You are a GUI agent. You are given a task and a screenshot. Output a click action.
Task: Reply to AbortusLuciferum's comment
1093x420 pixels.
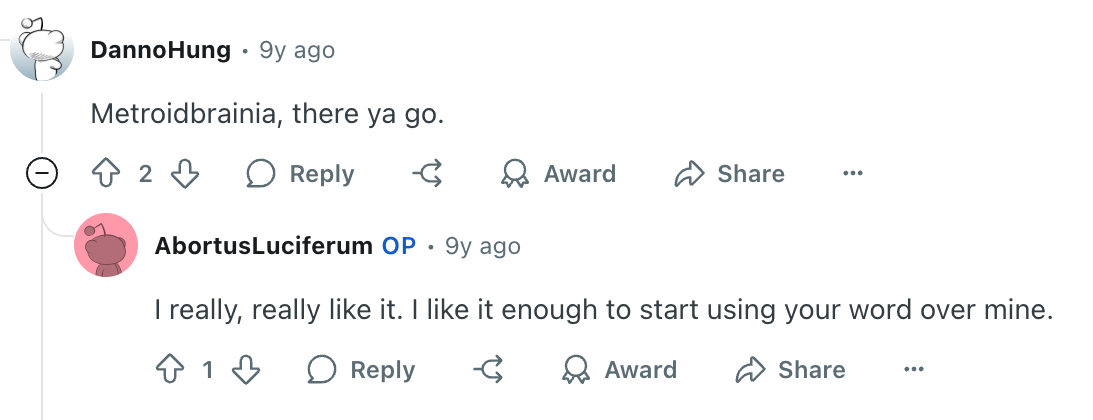pyautogui.click(x=361, y=370)
